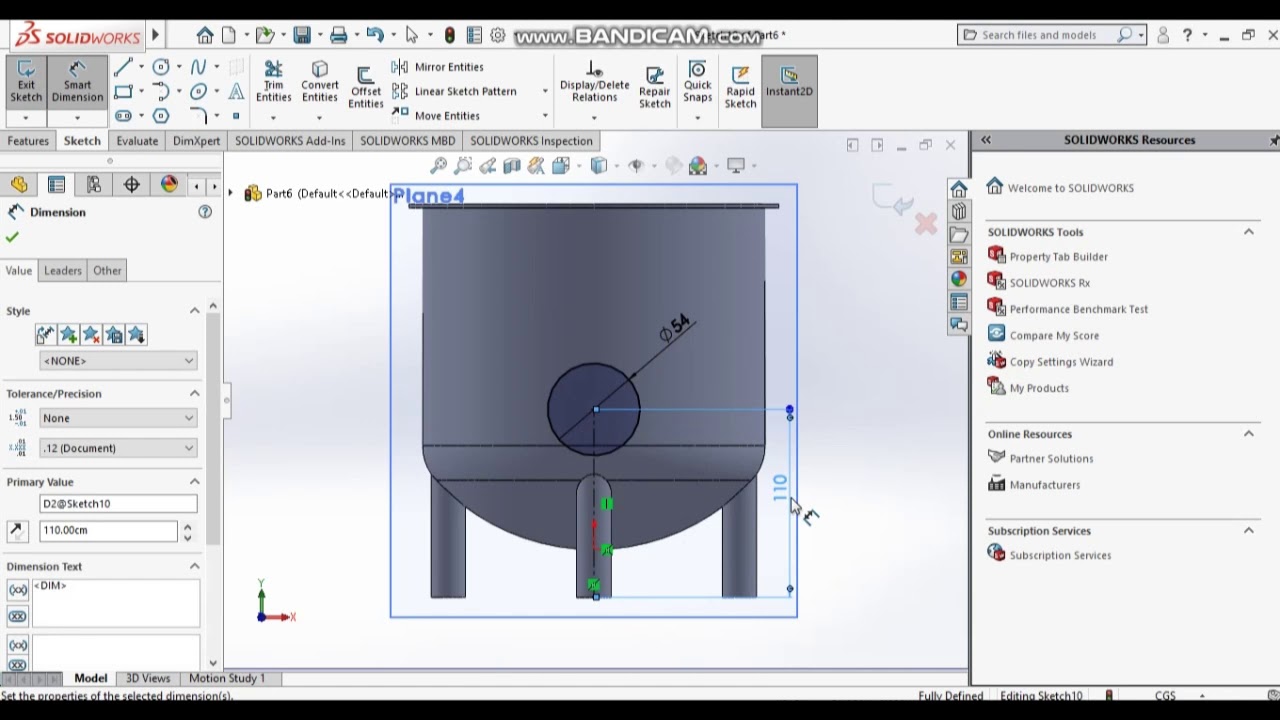Viewport: 1280px width, 720px height.
Task: Click Exit Sketch button
Action: pyautogui.click(x=26, y=81)
